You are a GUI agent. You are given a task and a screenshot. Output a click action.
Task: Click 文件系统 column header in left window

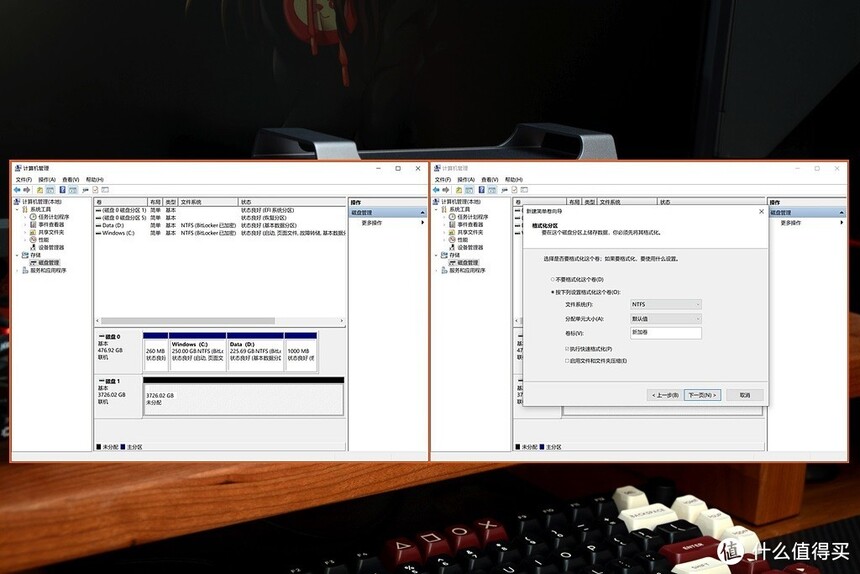(x=208, y=202)
